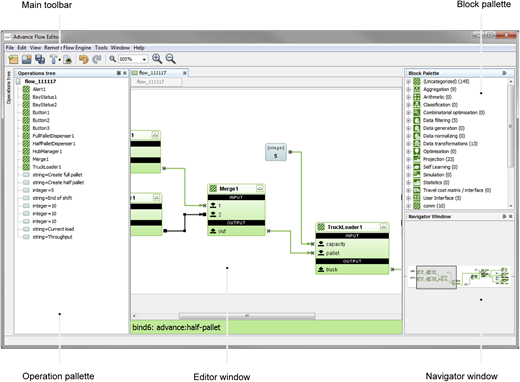Click the undo arrow icon
The width and height of the screenshot is (520, 382).
click(84, 59)
